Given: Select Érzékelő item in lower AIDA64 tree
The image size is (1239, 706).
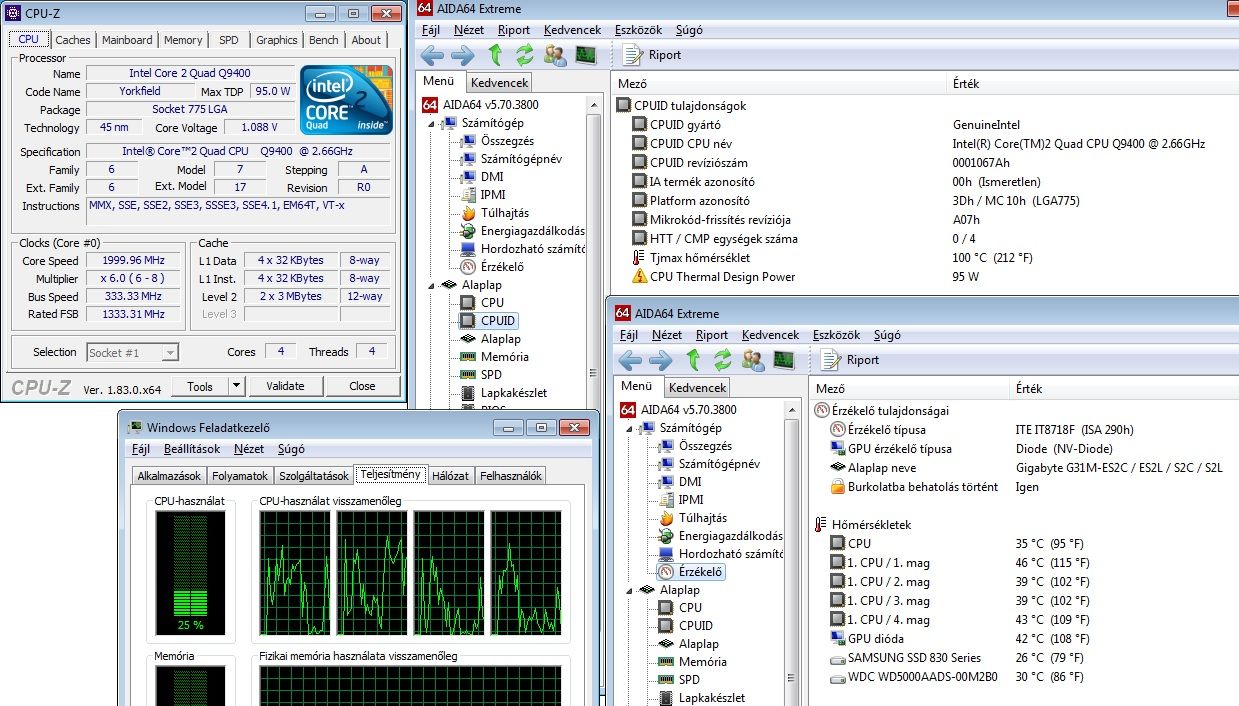Looking at the screenshot, I should (690, 572).
